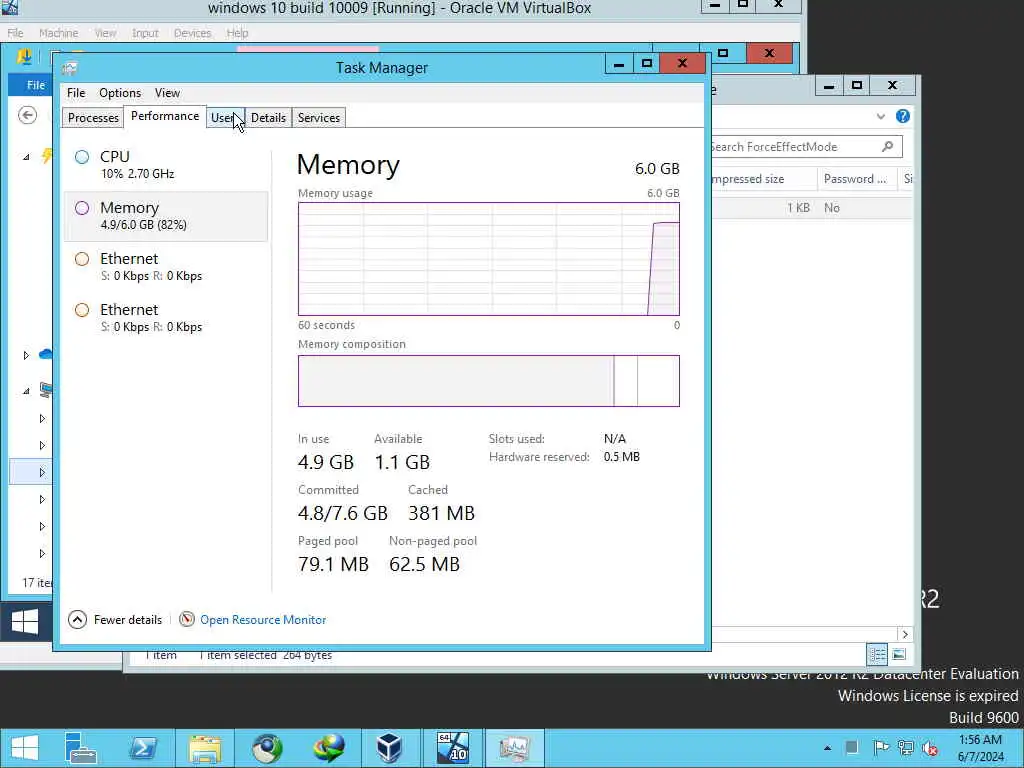Switch to the Users tab
1024x768 pixels.
(225, 118)
